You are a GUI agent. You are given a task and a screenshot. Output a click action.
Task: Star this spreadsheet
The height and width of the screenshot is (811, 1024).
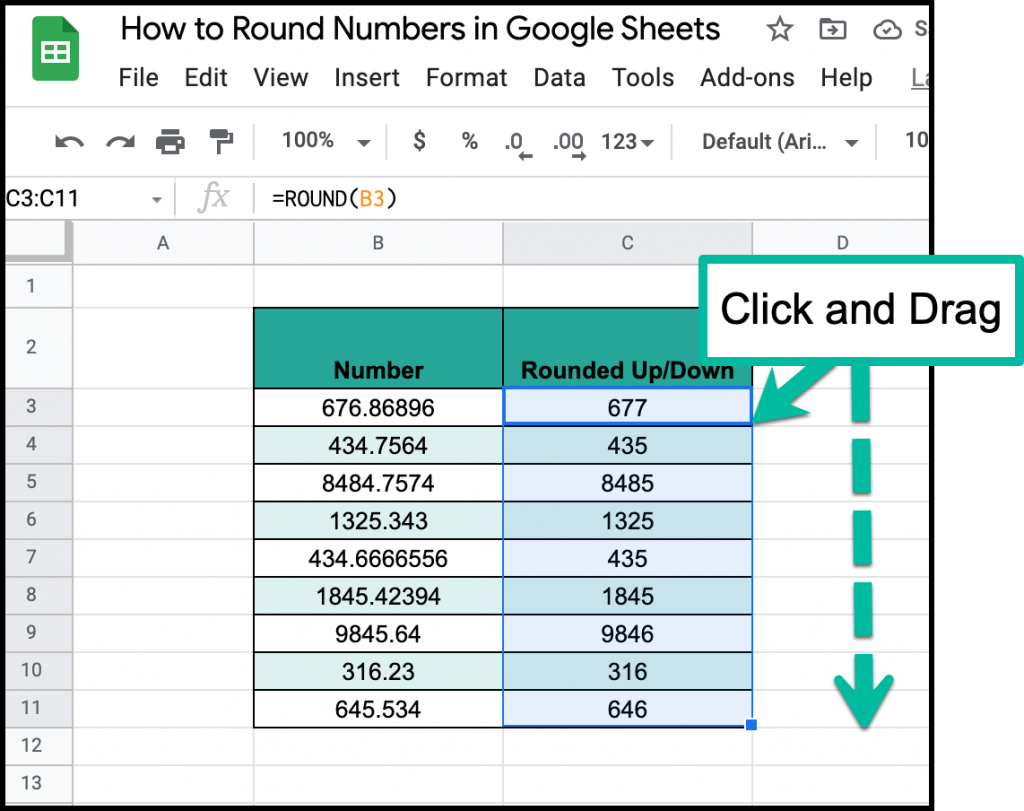[x=779, y=31]
